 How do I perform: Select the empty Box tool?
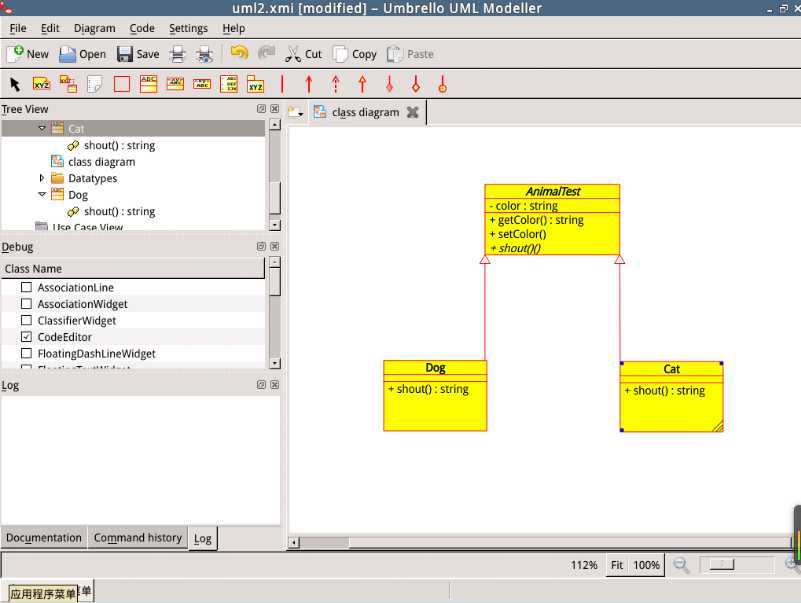[122, 84]
